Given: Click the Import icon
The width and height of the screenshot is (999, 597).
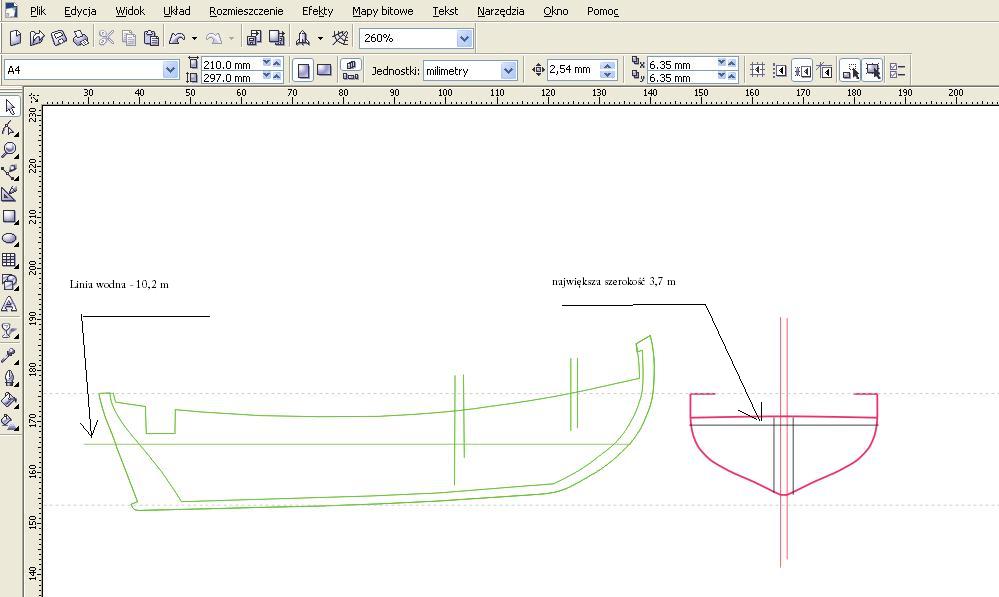Looking at the screenshot, I should click(x=253, y=38).
